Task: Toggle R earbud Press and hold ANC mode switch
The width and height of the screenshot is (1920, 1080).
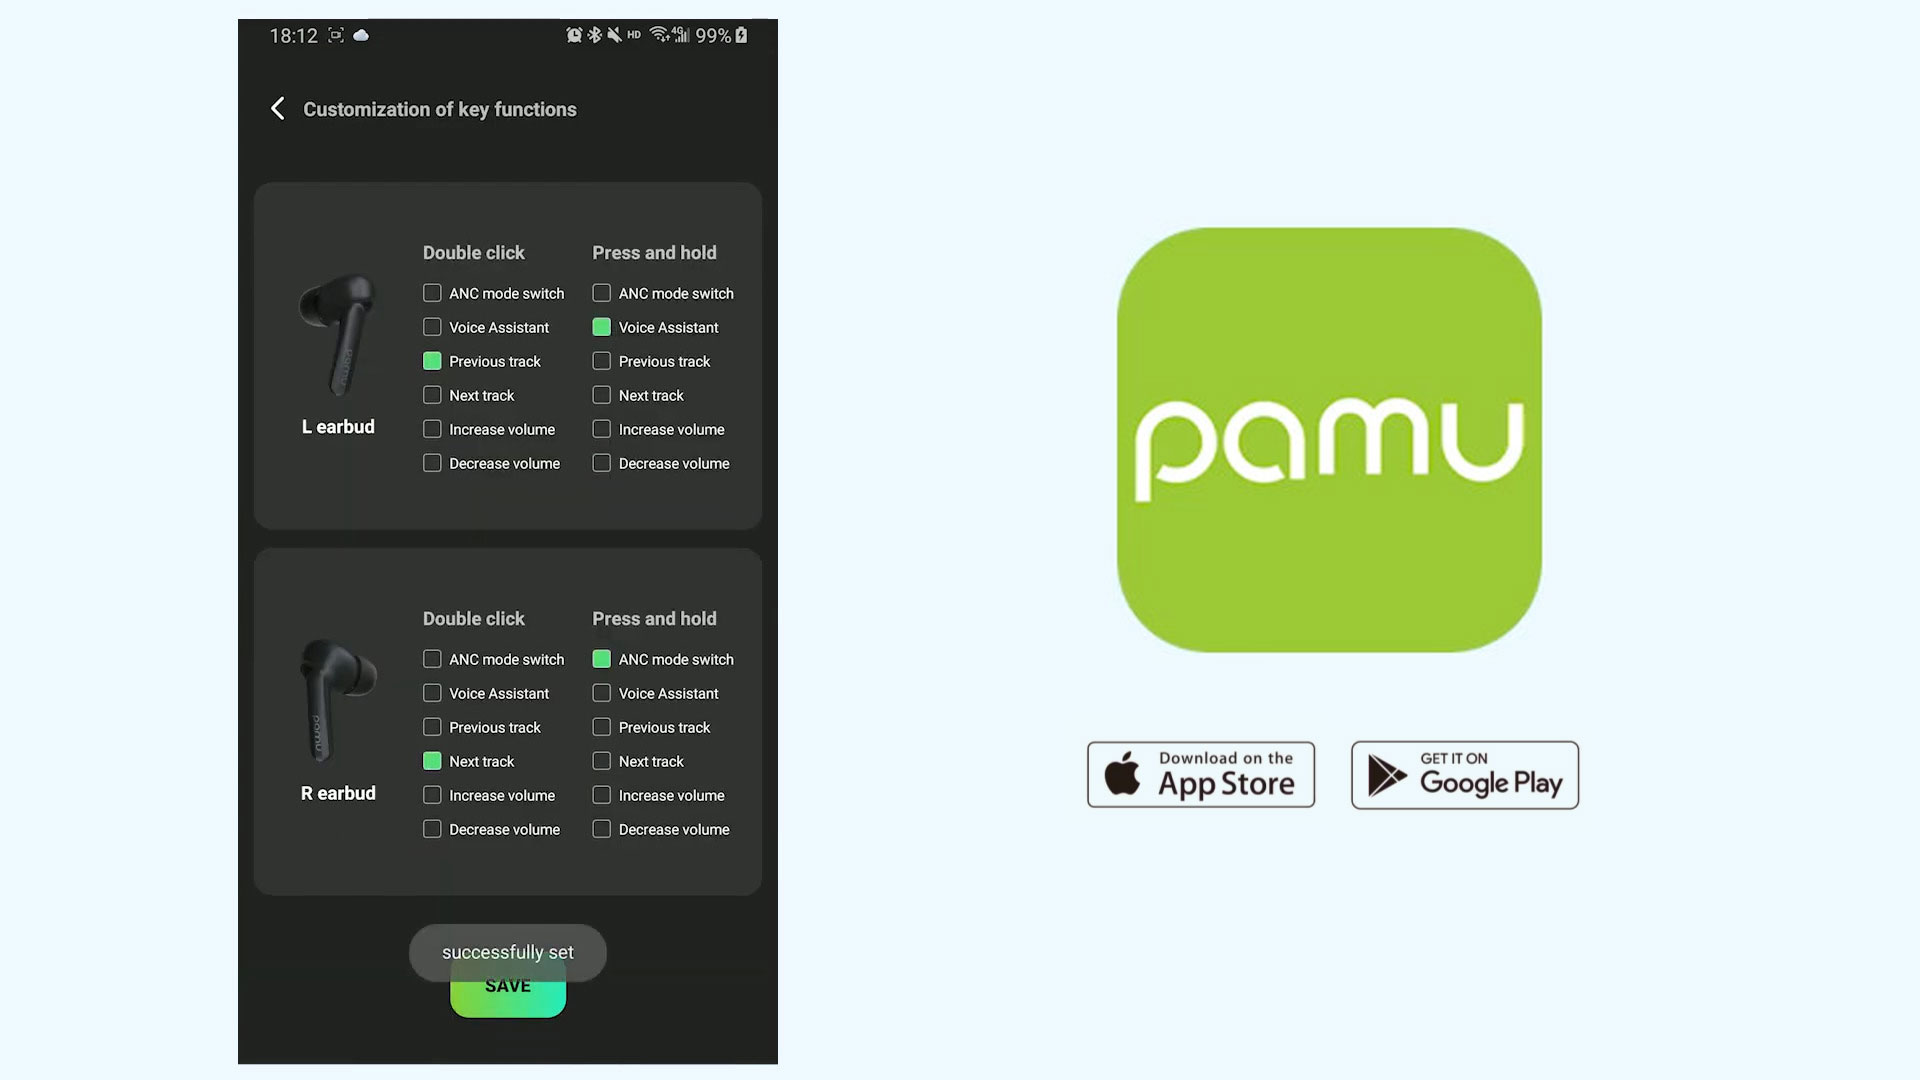Action: pos(601,658)
